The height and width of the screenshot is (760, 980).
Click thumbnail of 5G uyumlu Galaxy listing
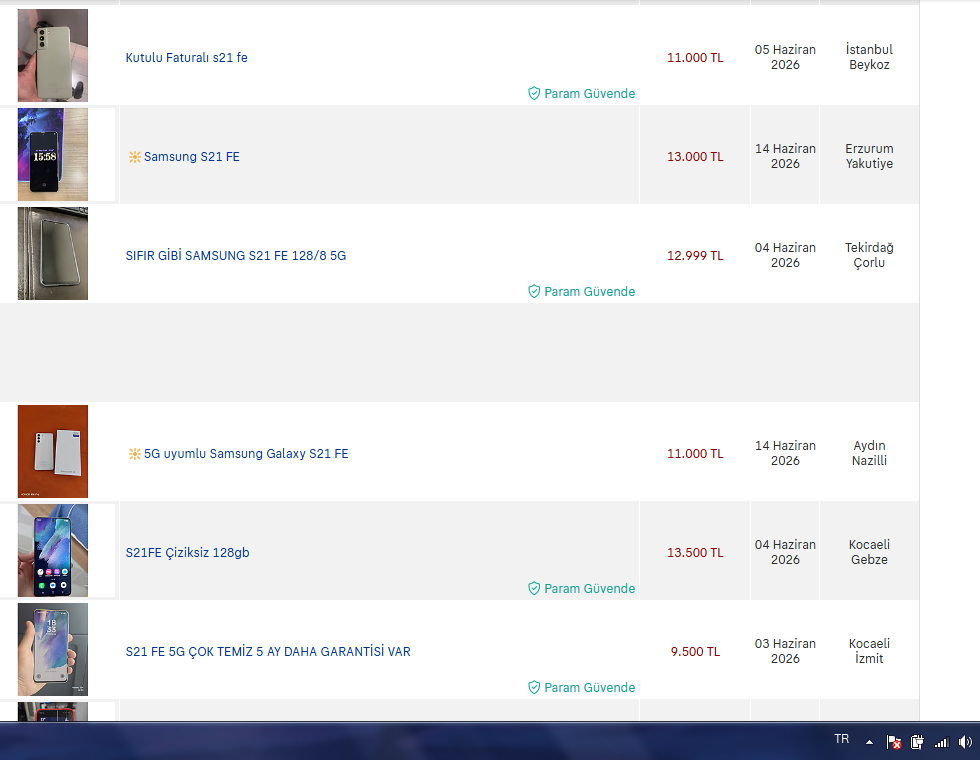click(x=52, y=451)
